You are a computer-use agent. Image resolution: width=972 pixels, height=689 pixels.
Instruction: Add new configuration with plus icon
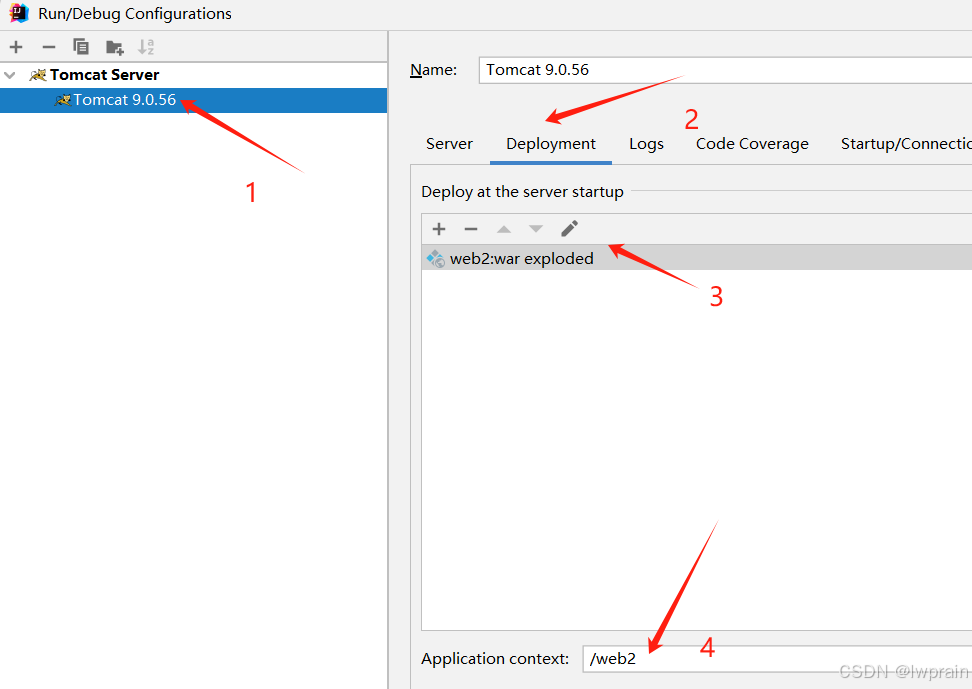16,47
